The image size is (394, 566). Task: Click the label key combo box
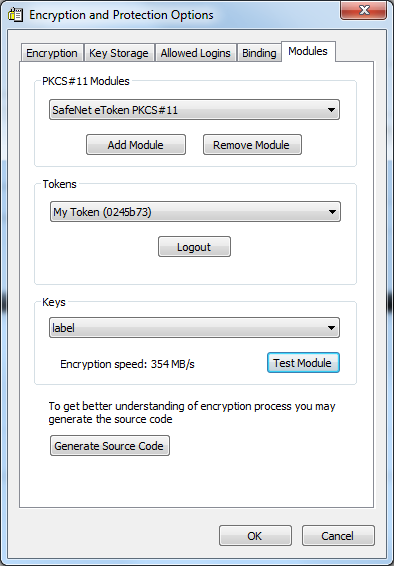194,328
